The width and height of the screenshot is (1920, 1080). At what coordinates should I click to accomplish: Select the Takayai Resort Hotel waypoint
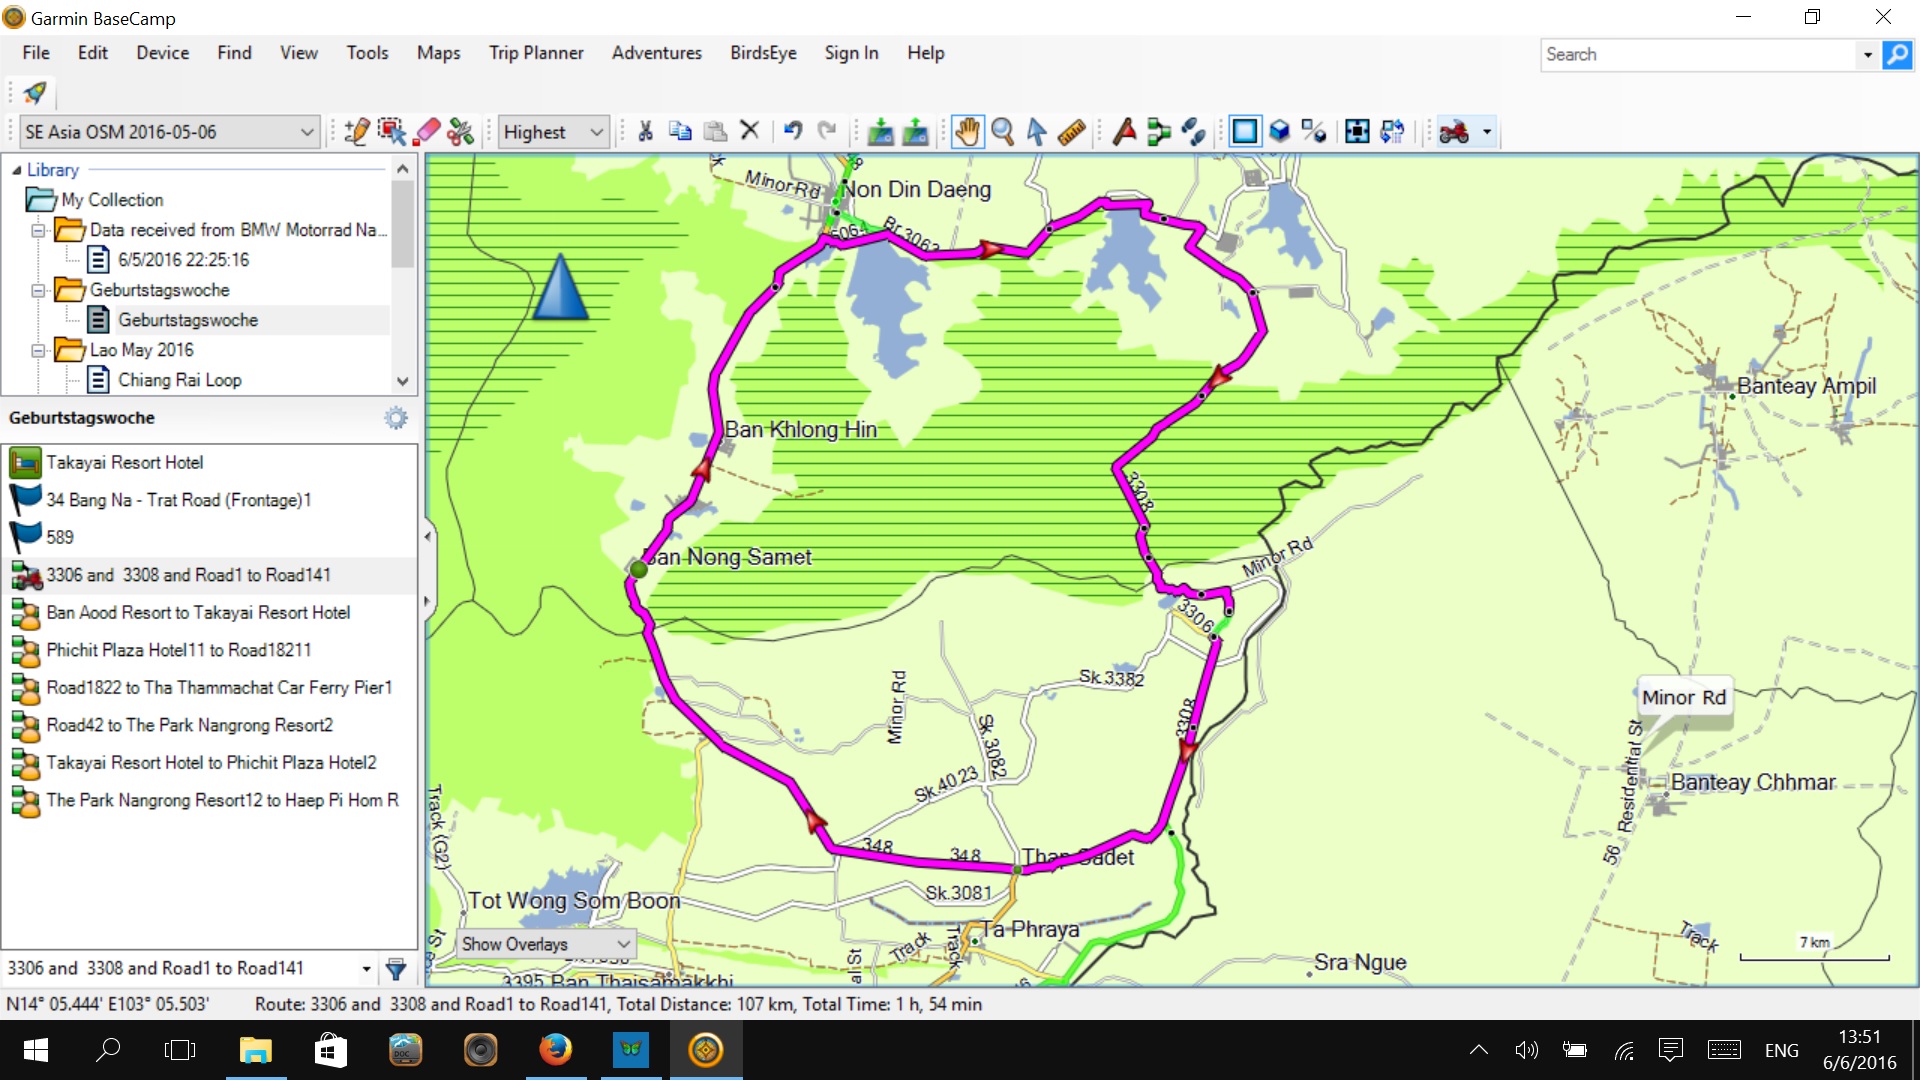(209, 462)
